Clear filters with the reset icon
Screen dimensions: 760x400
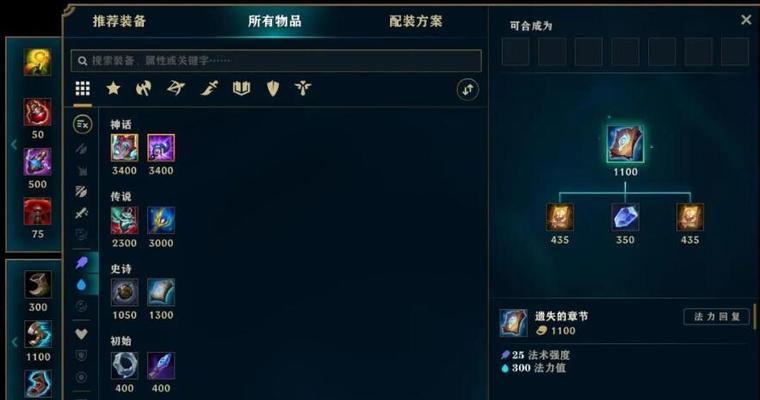[x=82, y=124]
